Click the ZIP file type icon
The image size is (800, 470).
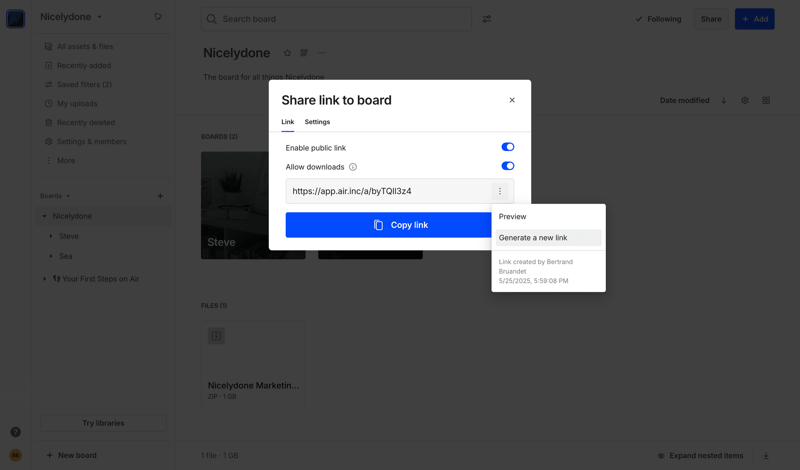[216, 336]
